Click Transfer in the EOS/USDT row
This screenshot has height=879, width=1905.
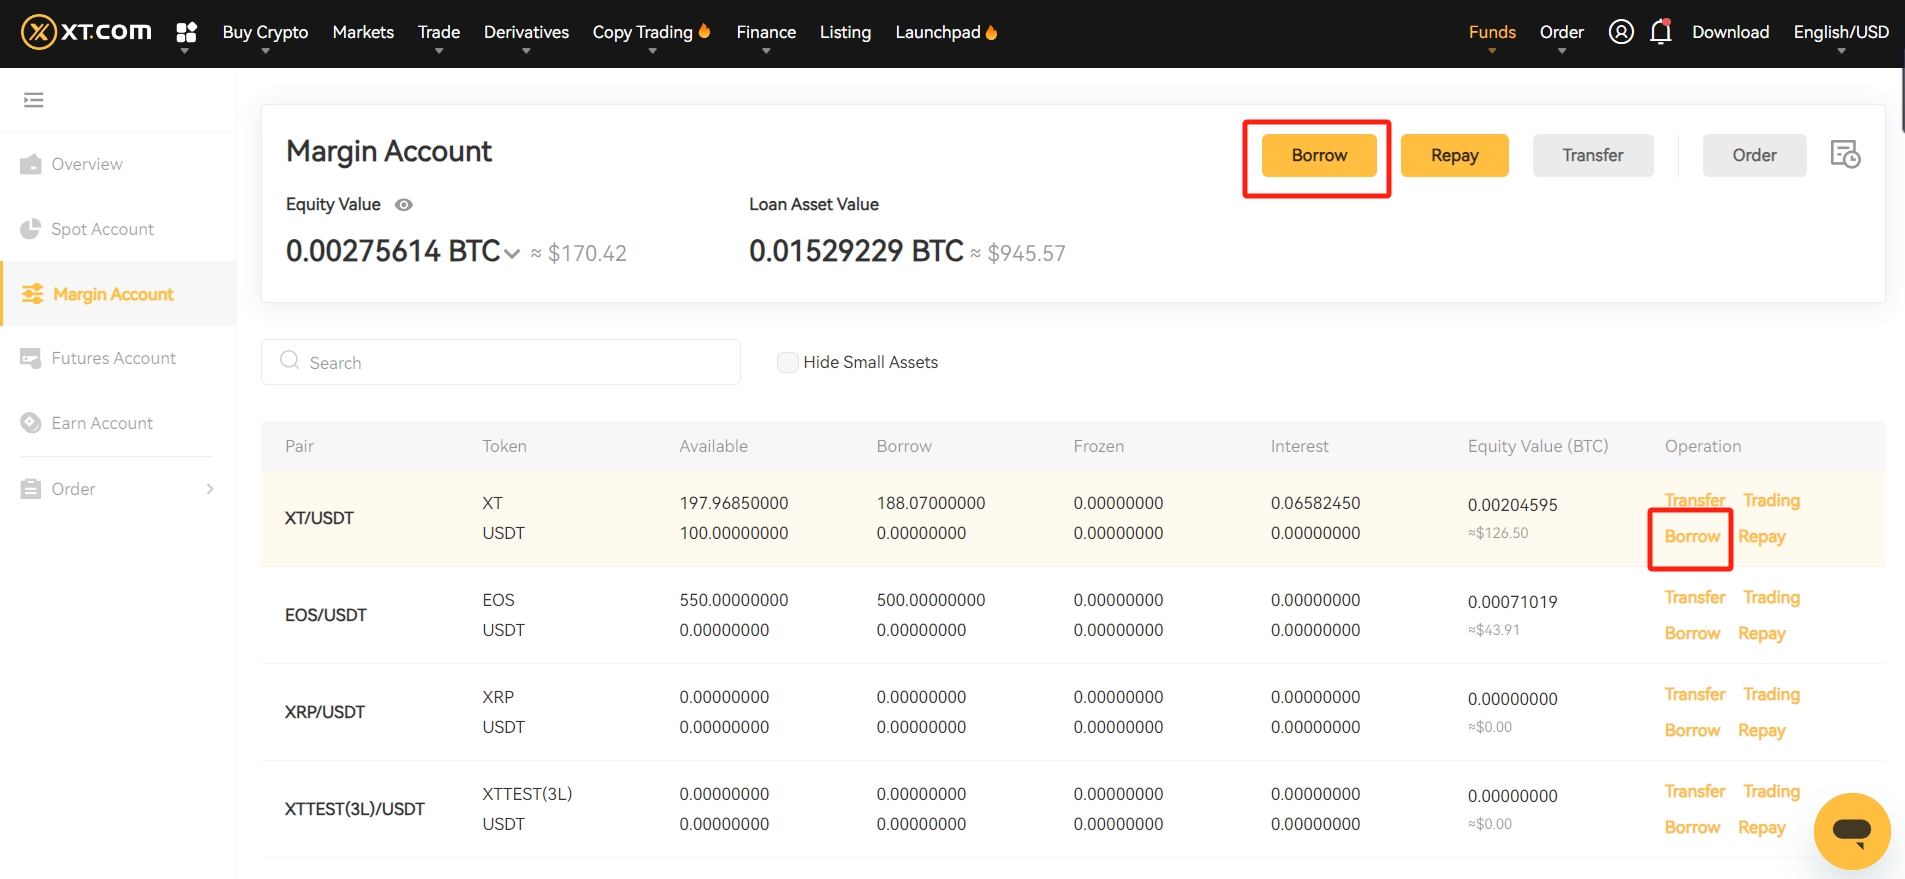[x=1695, y=597]
